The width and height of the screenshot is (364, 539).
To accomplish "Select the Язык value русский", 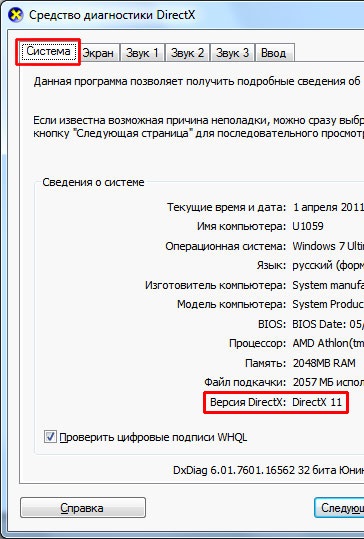I will coord(328,266).
